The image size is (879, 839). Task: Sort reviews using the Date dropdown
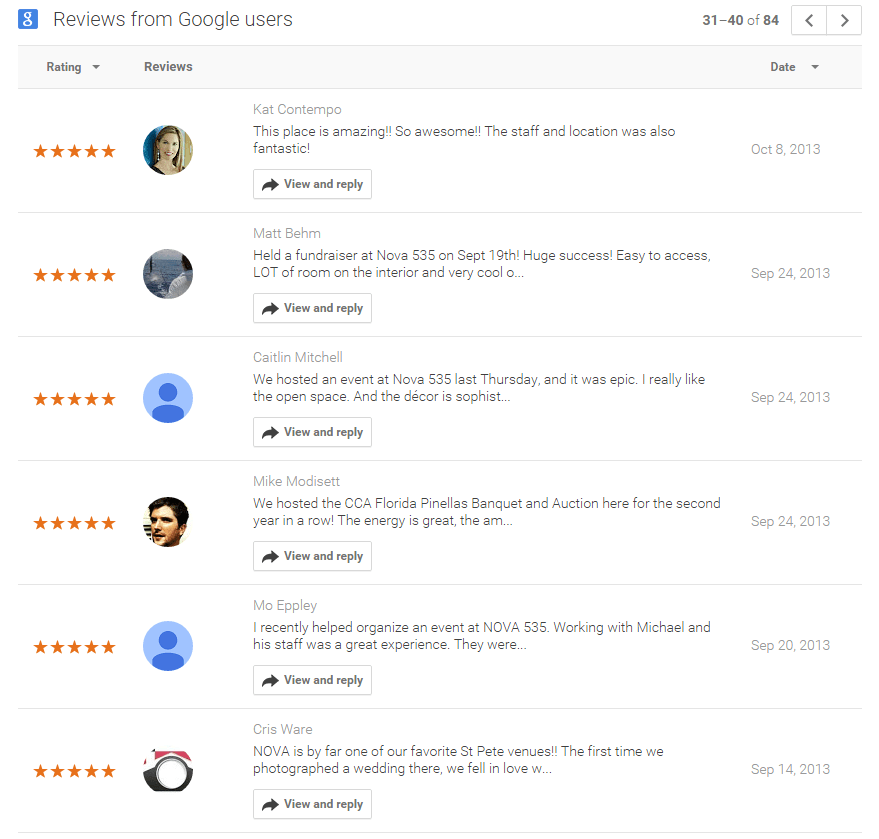tap(794, 67)
